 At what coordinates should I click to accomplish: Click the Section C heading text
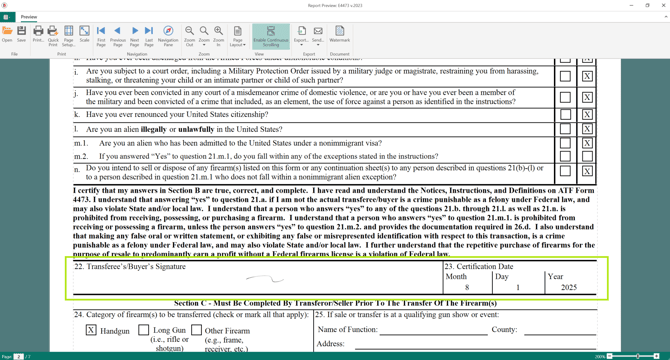[335, 303]
